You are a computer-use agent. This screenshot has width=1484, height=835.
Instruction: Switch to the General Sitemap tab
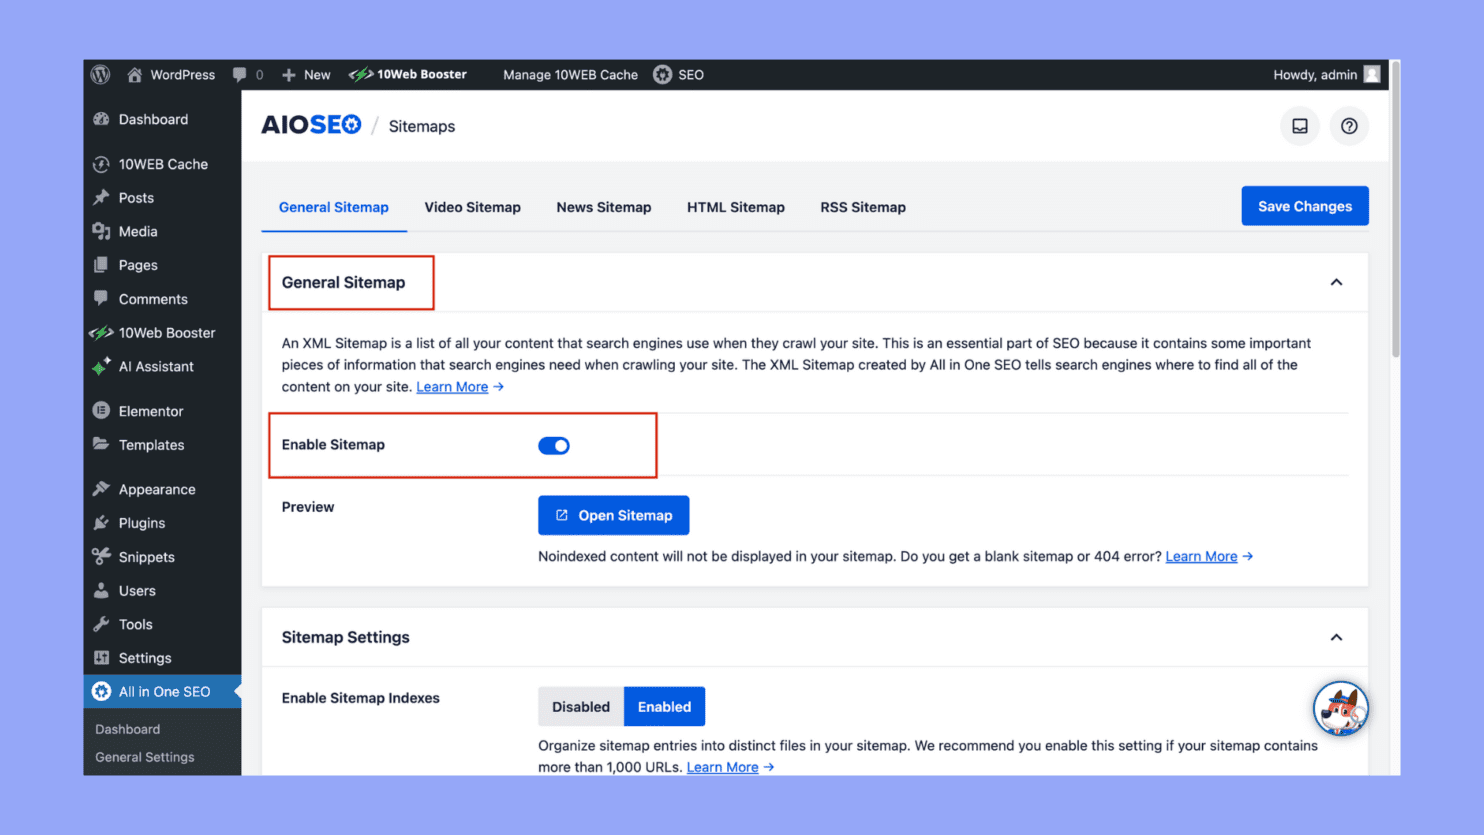point(334,207)
